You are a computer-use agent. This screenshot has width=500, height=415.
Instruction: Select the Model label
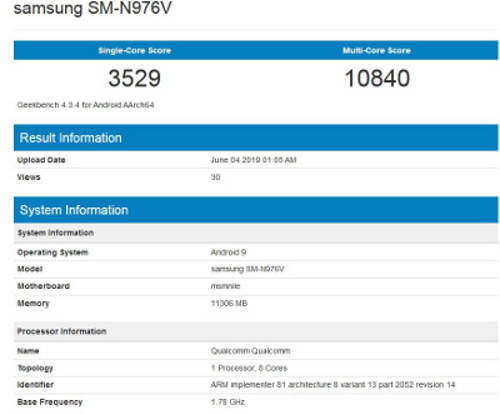click(x=30, y=269)
